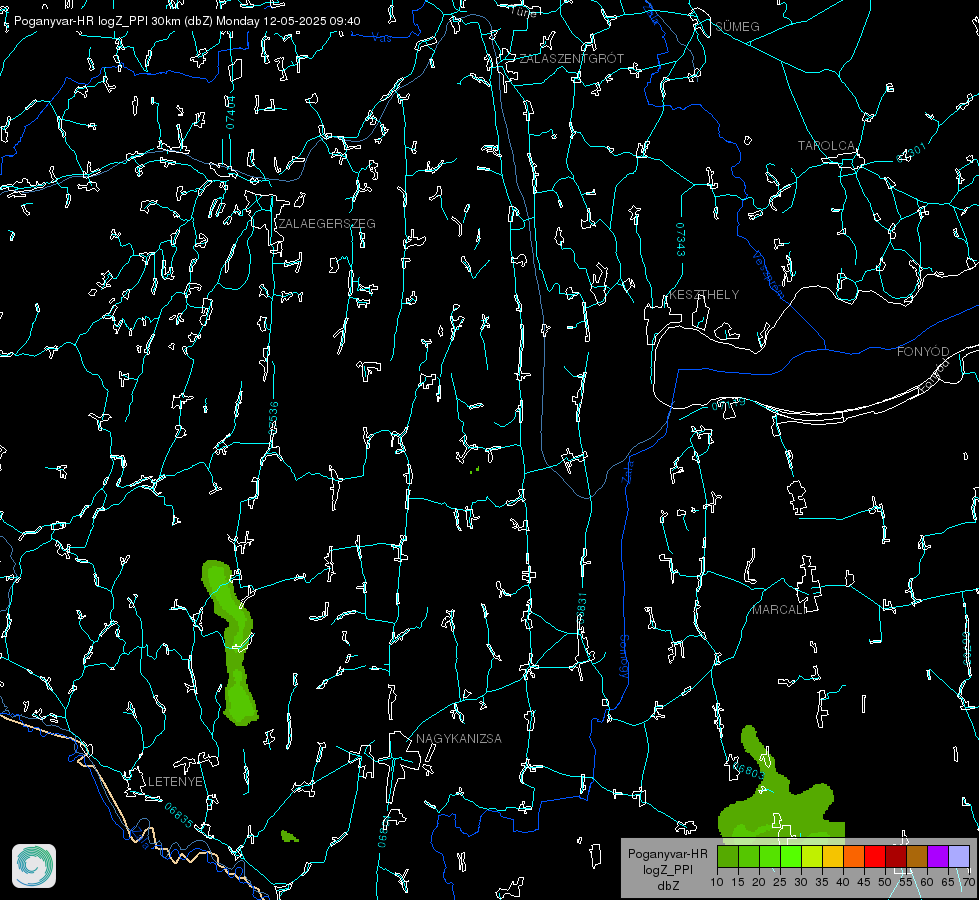Pick the 25-30 dBZ bright green swatch
This screenshot has height=900, width=979.
[791, 856]
